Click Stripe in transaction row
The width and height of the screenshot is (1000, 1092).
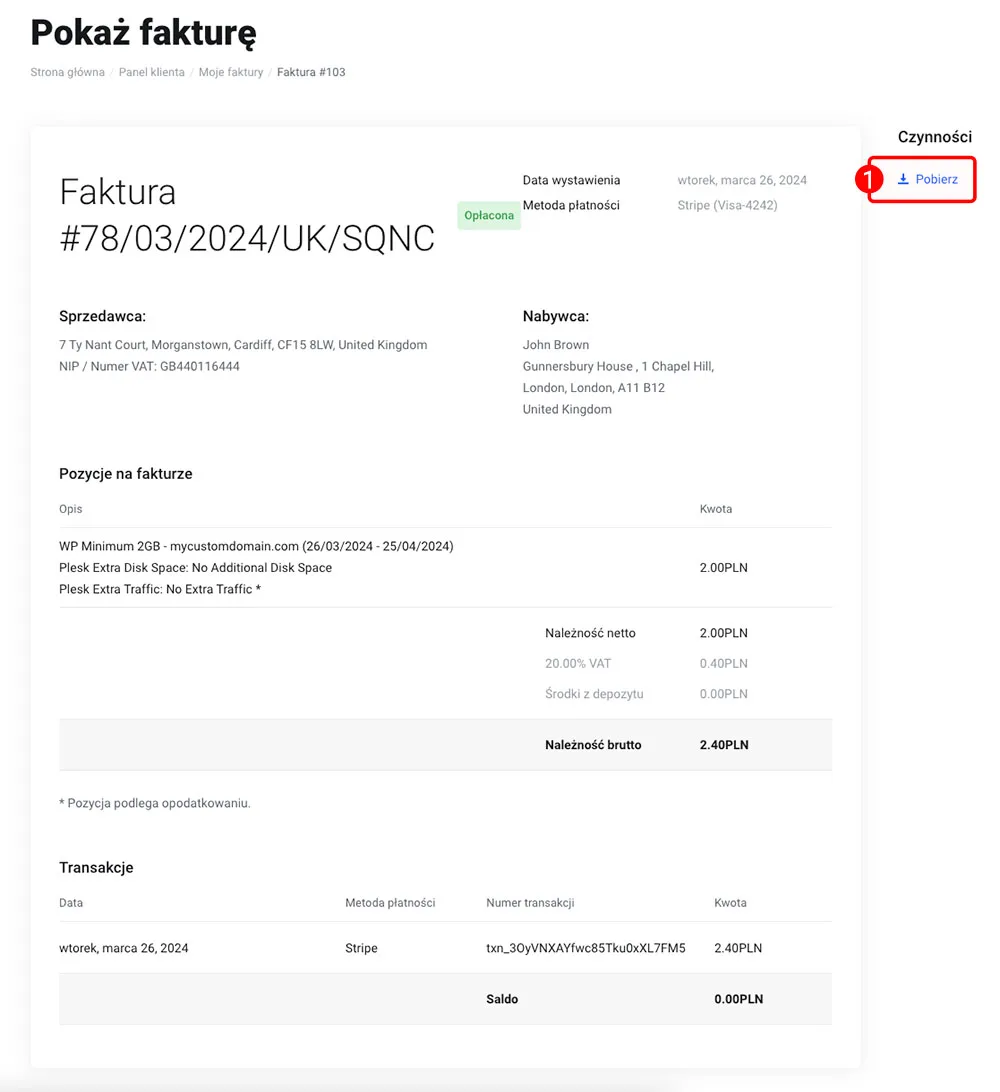click(361, 948)
